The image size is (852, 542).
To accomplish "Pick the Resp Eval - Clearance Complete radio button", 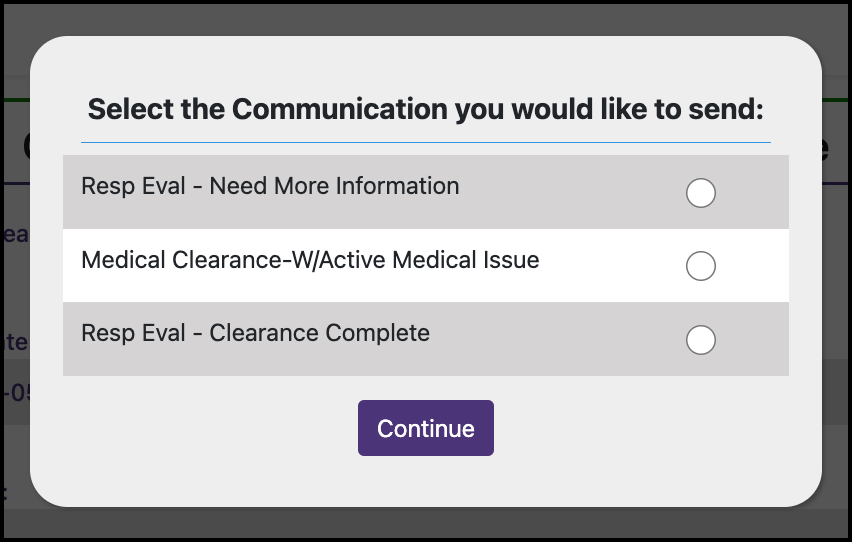I will pyautogui.click(x=701, y=340).
